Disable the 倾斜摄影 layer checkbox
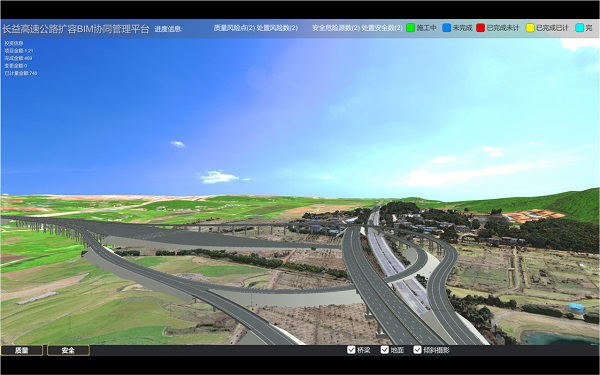The width and height of the screenshot is (600, 375). (417, 350)
